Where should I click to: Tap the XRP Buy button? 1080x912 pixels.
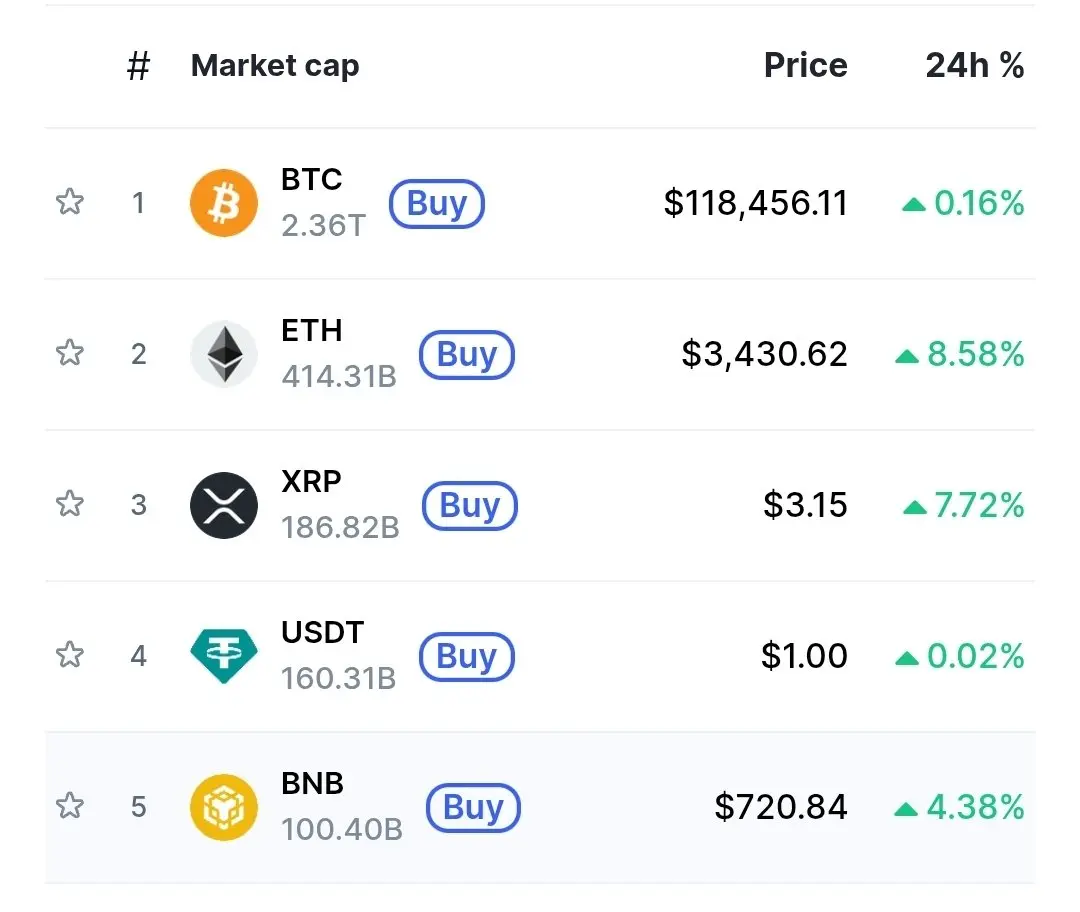pyautogui.click(x=469, y=506)
